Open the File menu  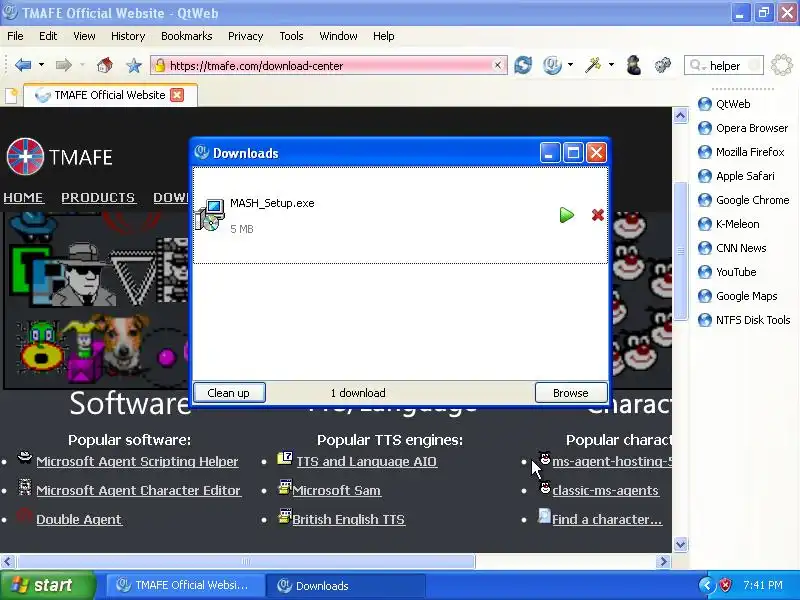(x=15, y=36)
